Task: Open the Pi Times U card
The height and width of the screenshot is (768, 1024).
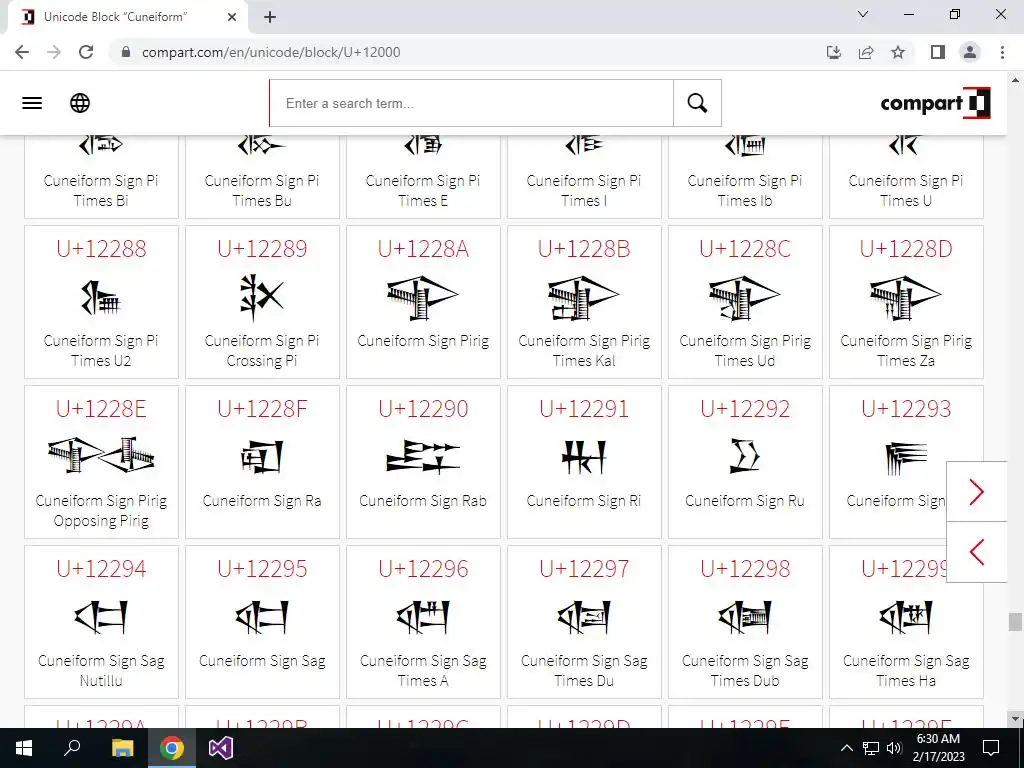Action: pos(906,177)
